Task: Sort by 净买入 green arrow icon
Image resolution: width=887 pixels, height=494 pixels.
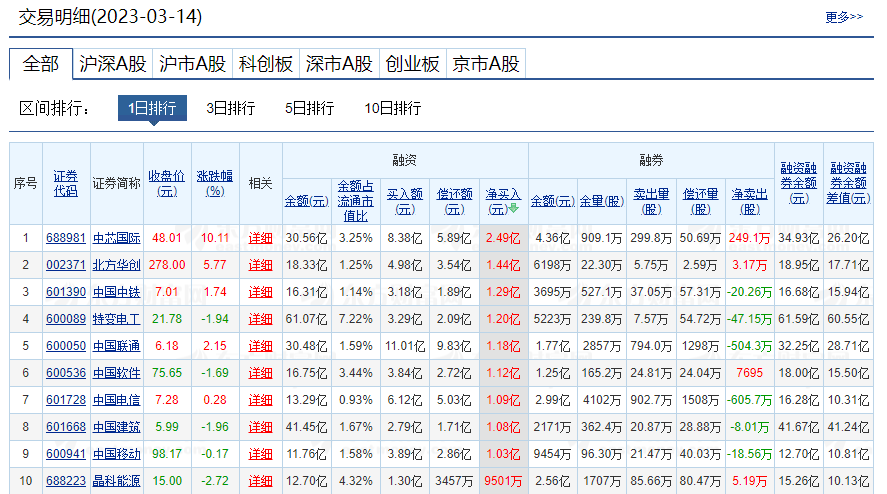Action: click(x=515, y=209)
